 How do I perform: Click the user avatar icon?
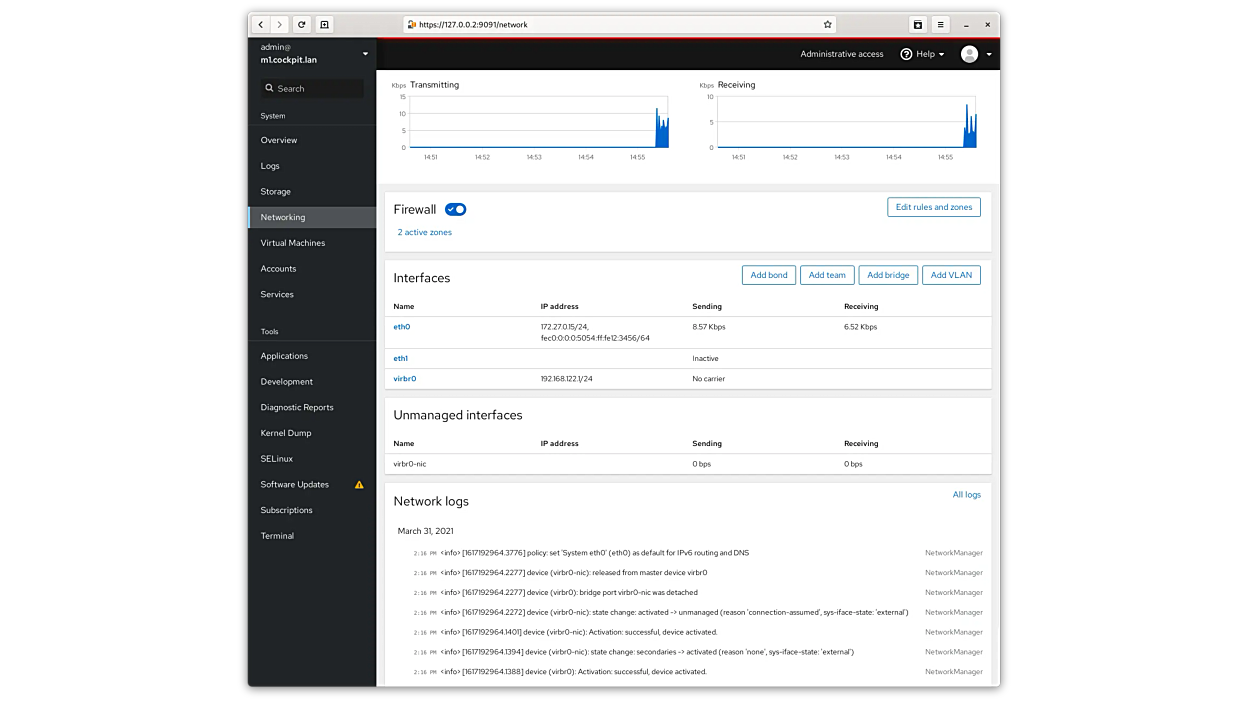969,54
